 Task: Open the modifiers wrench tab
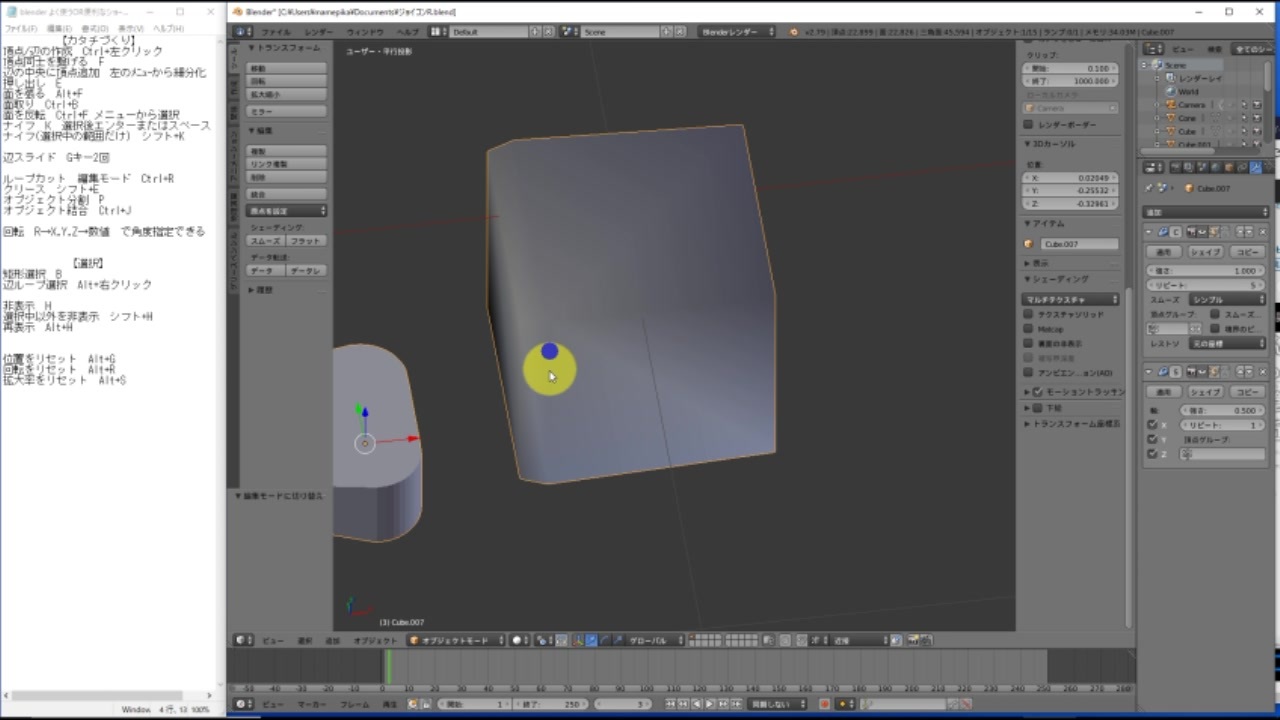pos(1255,168)
